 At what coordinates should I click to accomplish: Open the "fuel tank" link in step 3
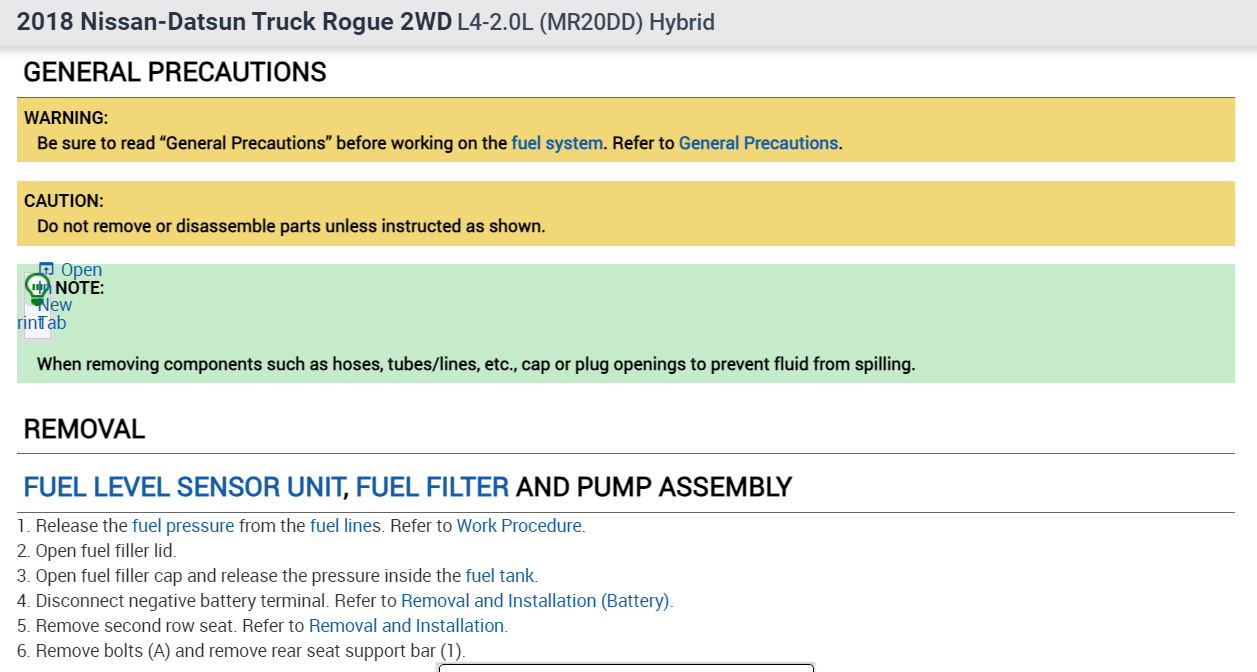(500, 576)
